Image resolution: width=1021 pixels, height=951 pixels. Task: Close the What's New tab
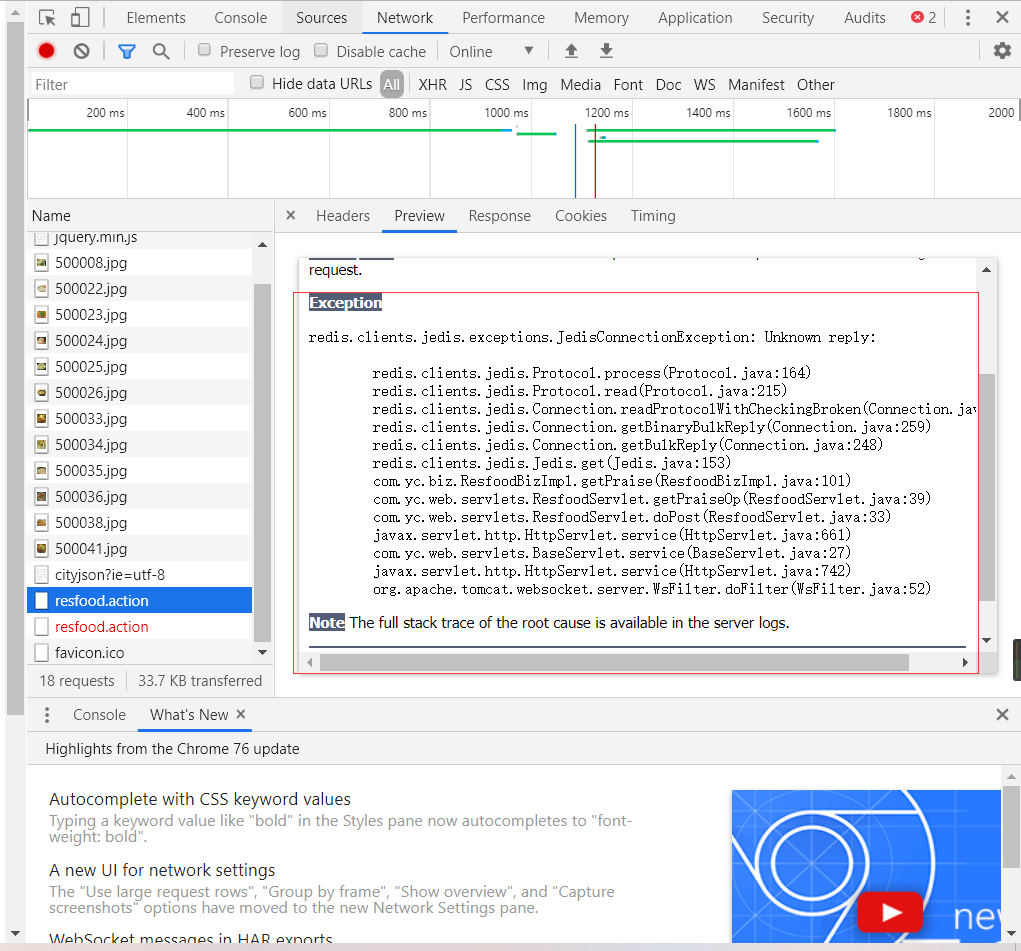[241, 714]
